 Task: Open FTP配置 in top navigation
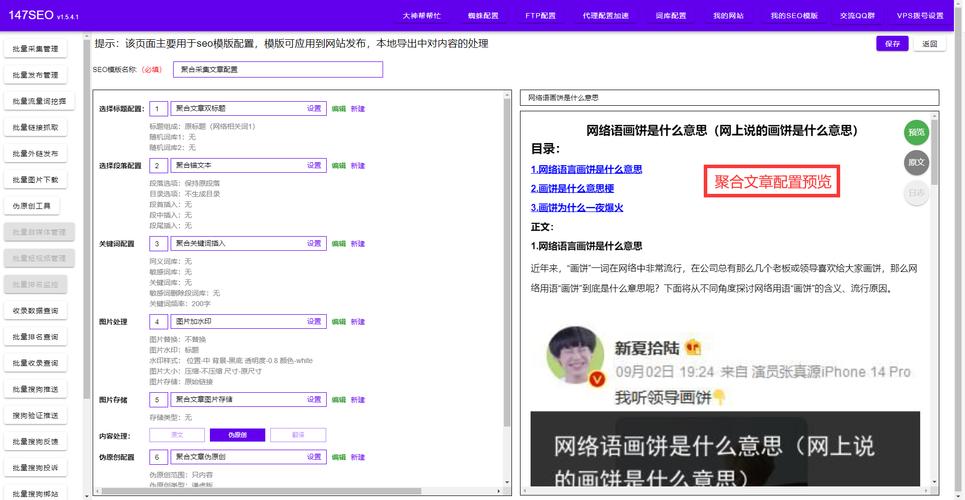point(540,16)
